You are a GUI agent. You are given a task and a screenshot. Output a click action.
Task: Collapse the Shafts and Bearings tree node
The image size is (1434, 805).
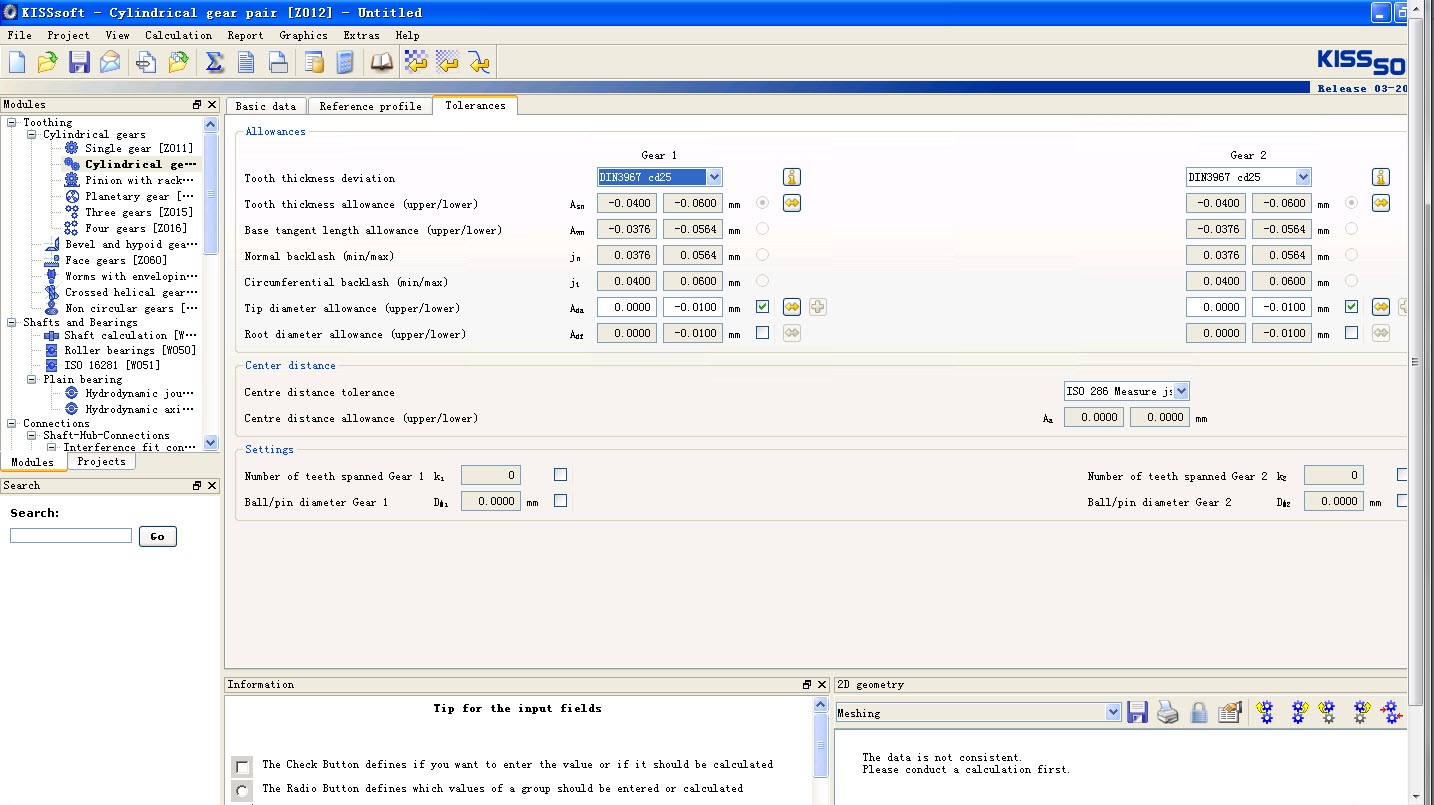(x=12, y=322)
